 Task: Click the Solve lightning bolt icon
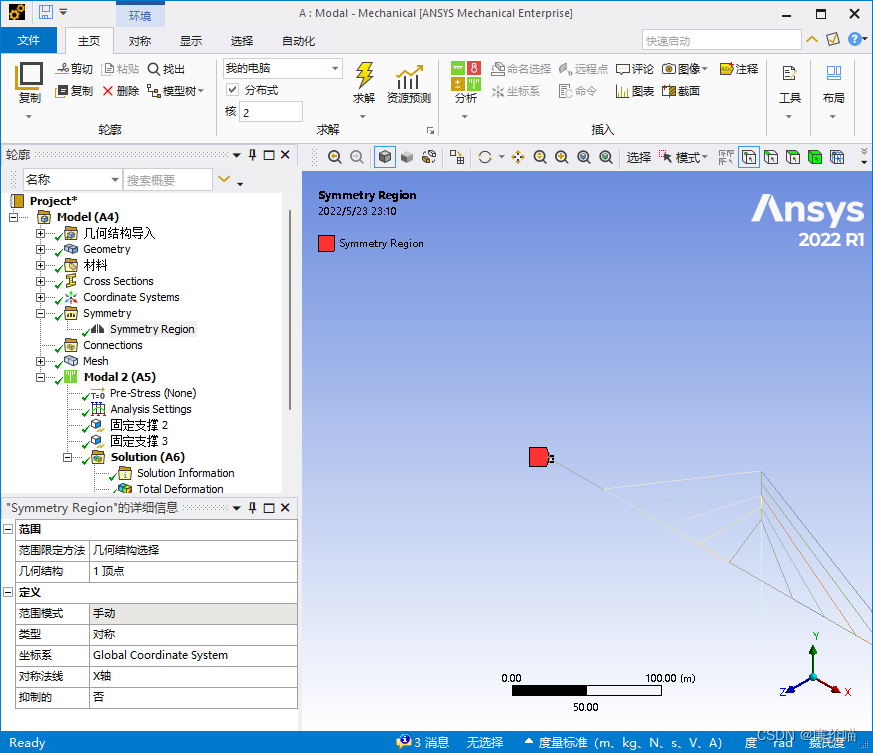tap(364, 76)
